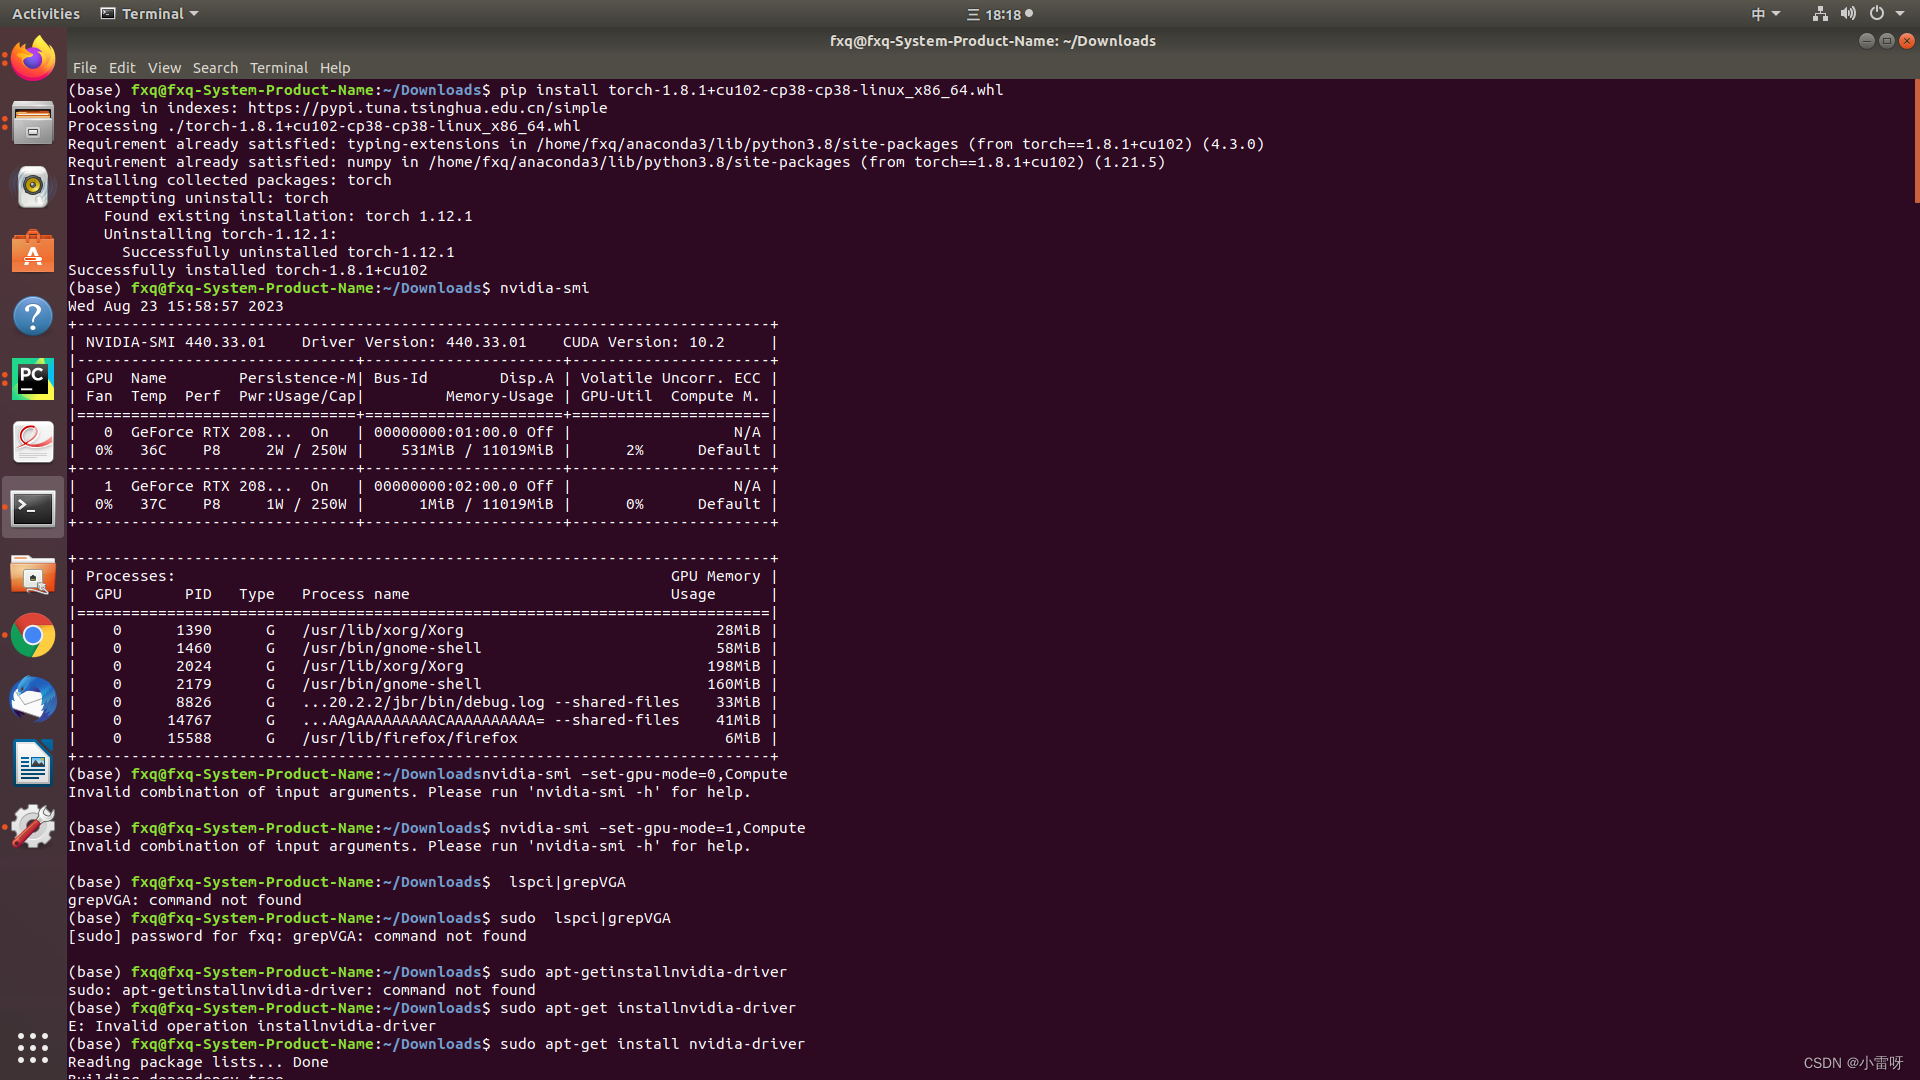Open LibreOffice Writer dock icon
The width and height of the screenshot is (1920, 1080).
click(x=33, y=764)
